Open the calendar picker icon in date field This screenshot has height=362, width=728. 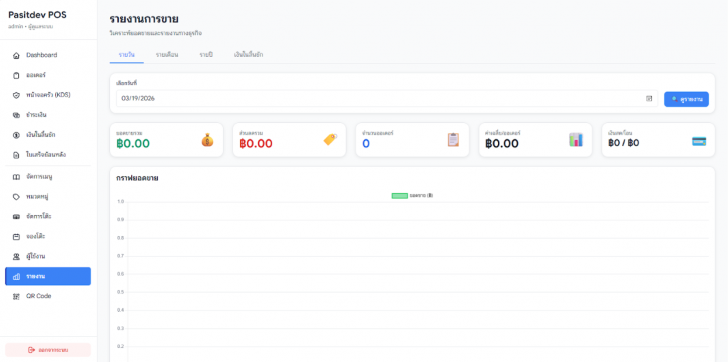649,99
